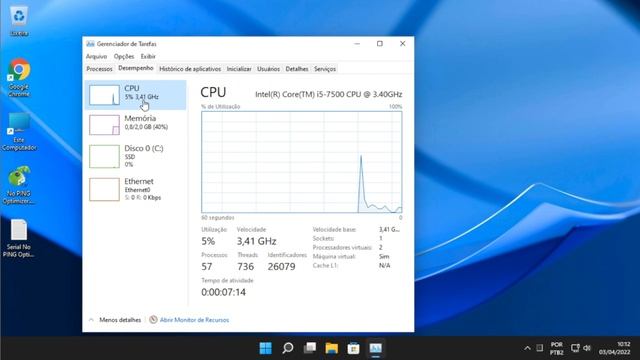Close the Gerenciador de Tarefas window
The height and width of the screenshot is (360, 640).
tap(402, 43)
